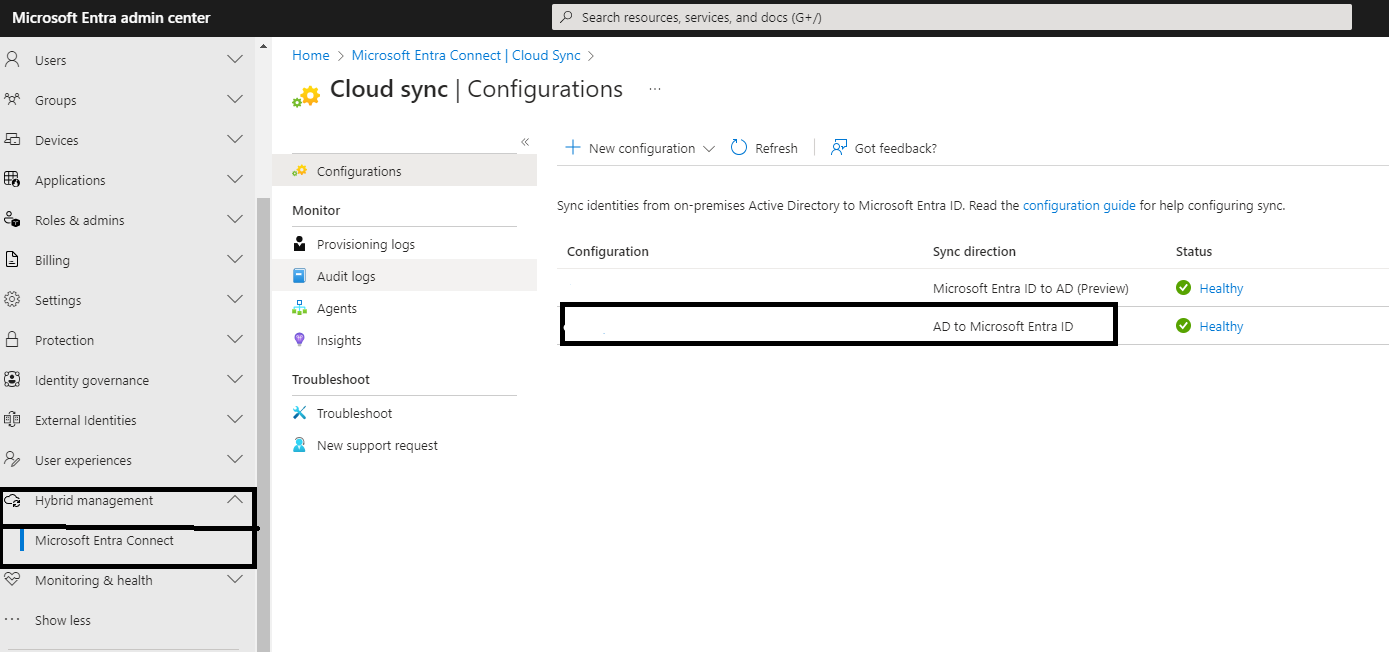The height and width of the screenshot is (652, 1389).
Task: Click the Got feedback person icon
Action: click(839, 148)
